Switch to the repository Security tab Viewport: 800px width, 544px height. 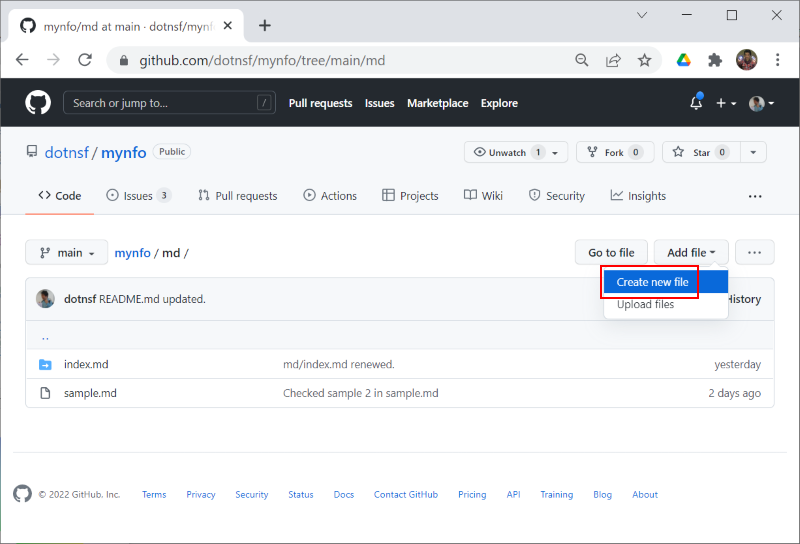tap(557, 195)
